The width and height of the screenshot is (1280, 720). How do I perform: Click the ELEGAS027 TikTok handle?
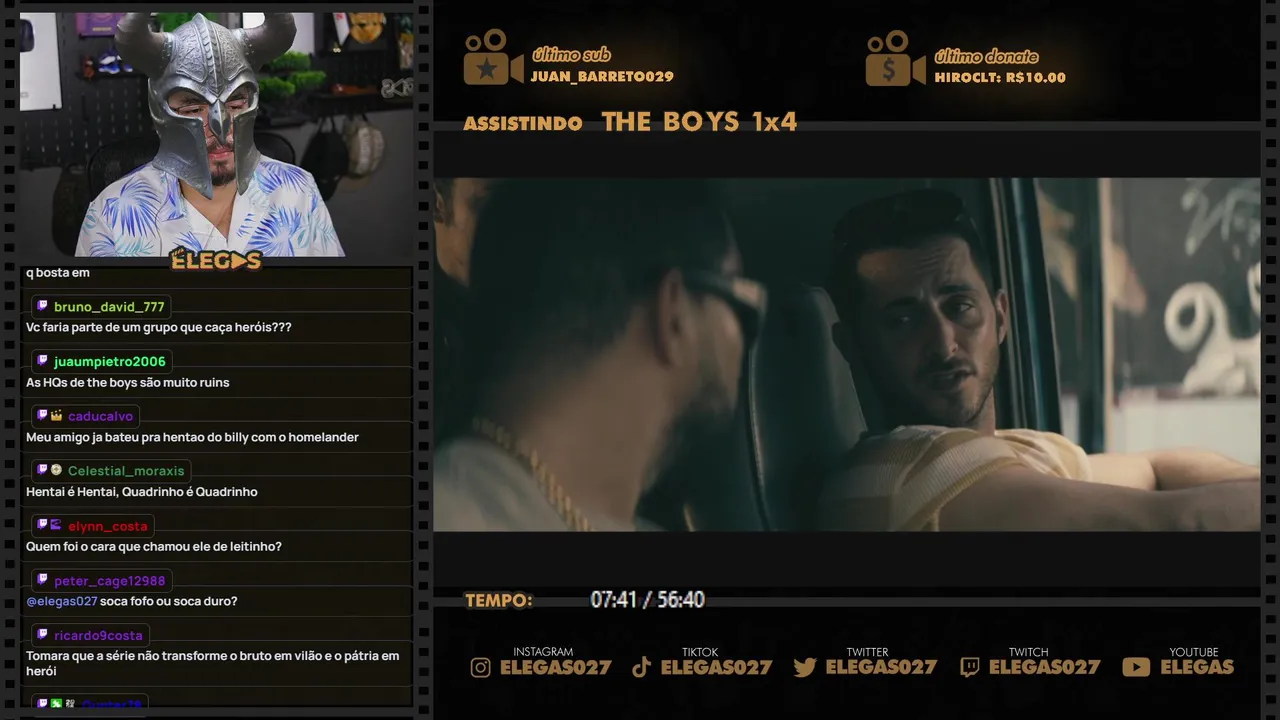pyautogui.click(x=716, y=668)
